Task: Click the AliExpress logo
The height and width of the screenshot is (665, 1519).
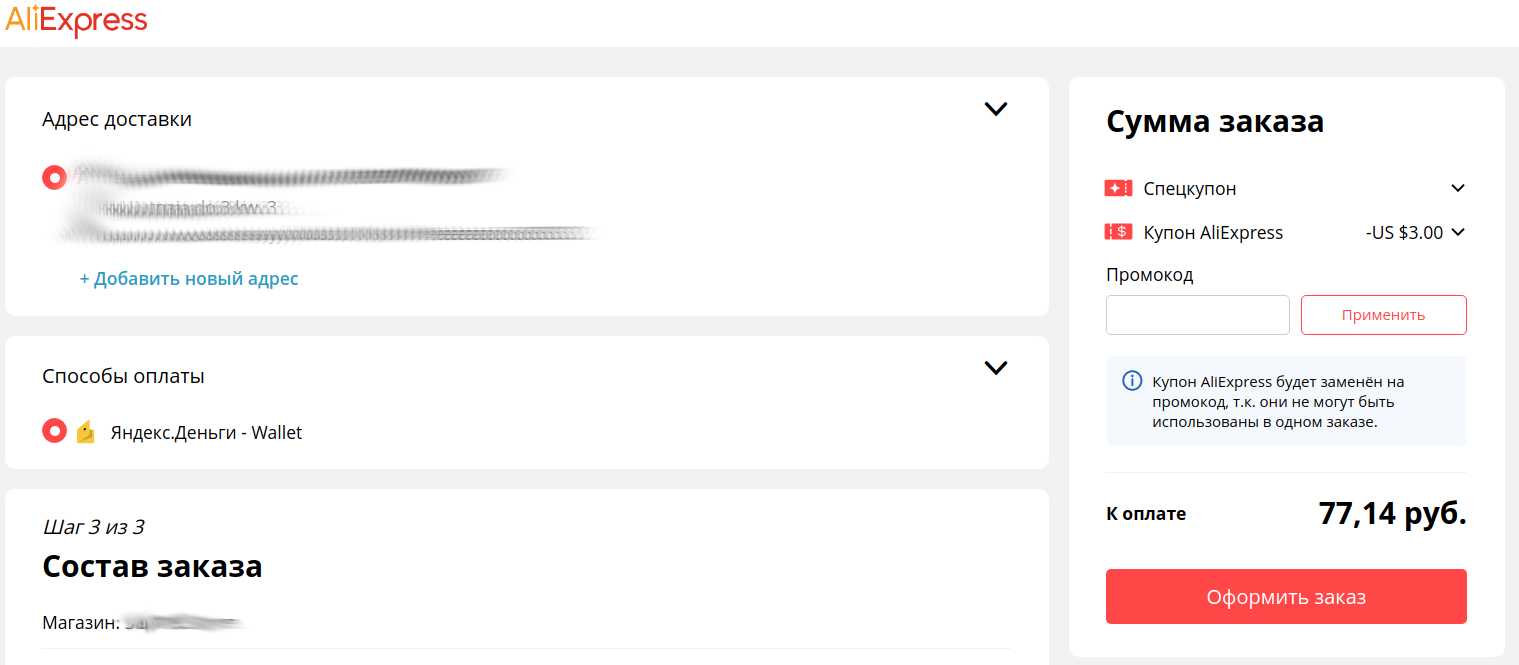Action: [76, 20]
